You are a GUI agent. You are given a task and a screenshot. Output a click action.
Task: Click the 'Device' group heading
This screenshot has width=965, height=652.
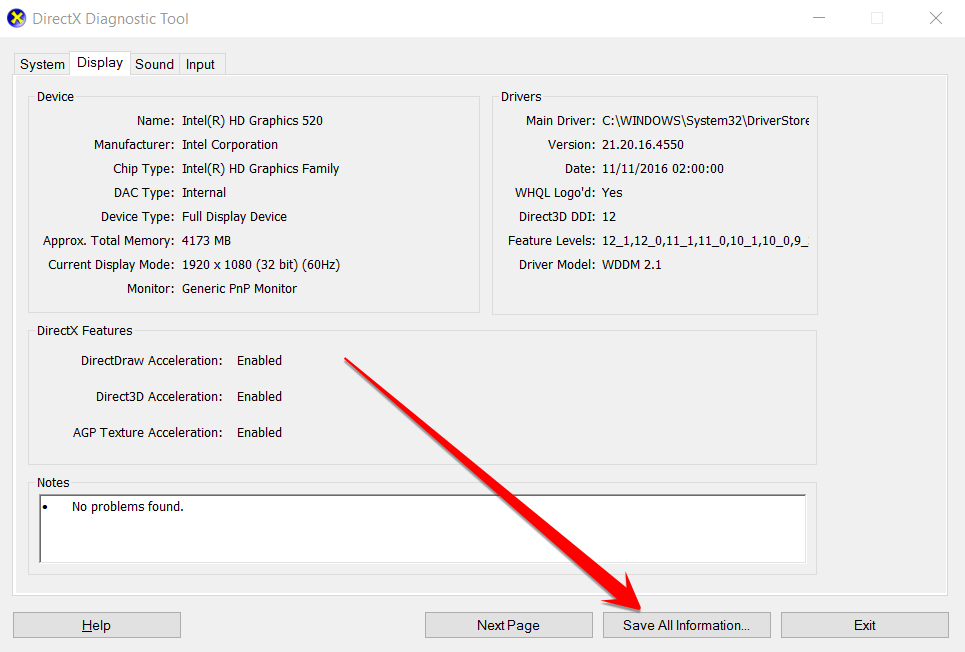point(55,97)
